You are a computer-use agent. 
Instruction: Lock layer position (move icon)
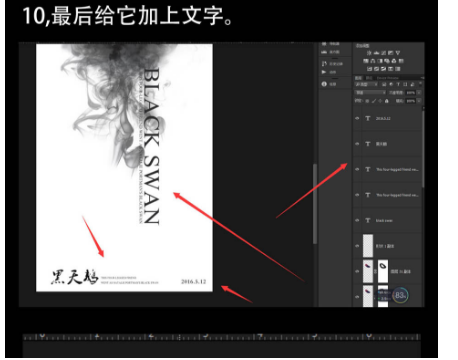point(380,101)
